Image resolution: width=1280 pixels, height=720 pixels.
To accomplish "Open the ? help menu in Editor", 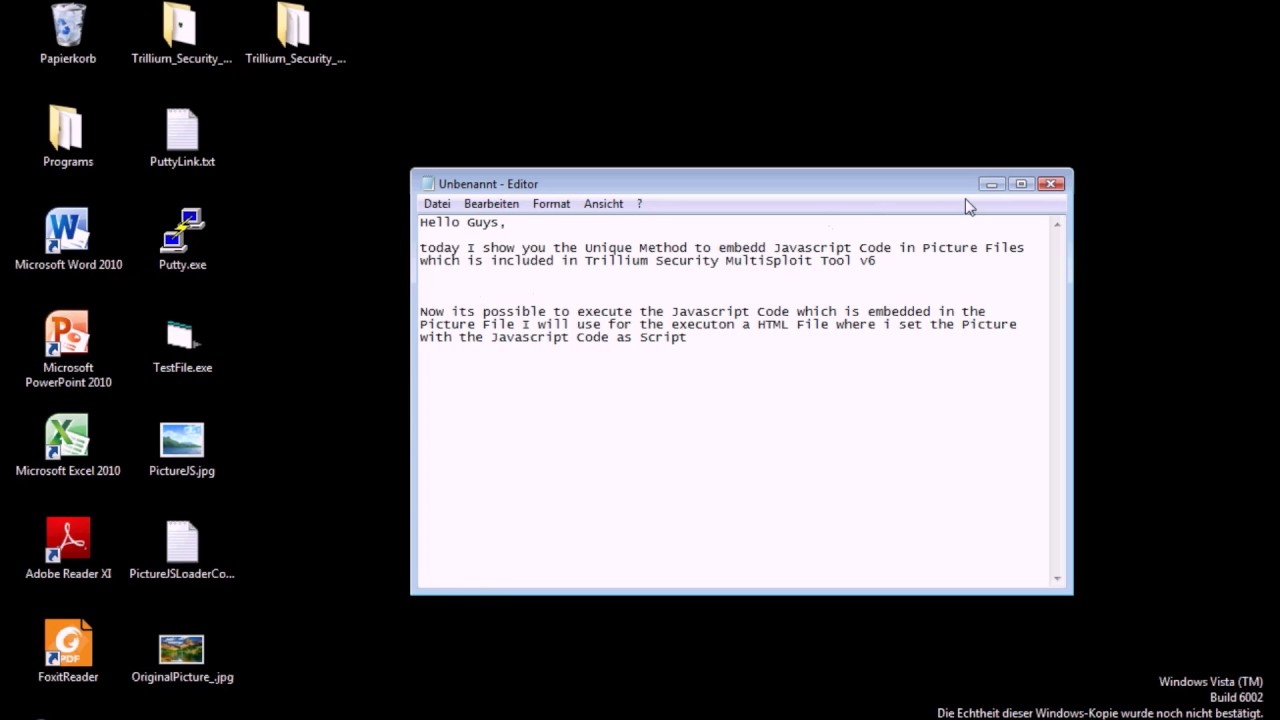I will point(639,204).
